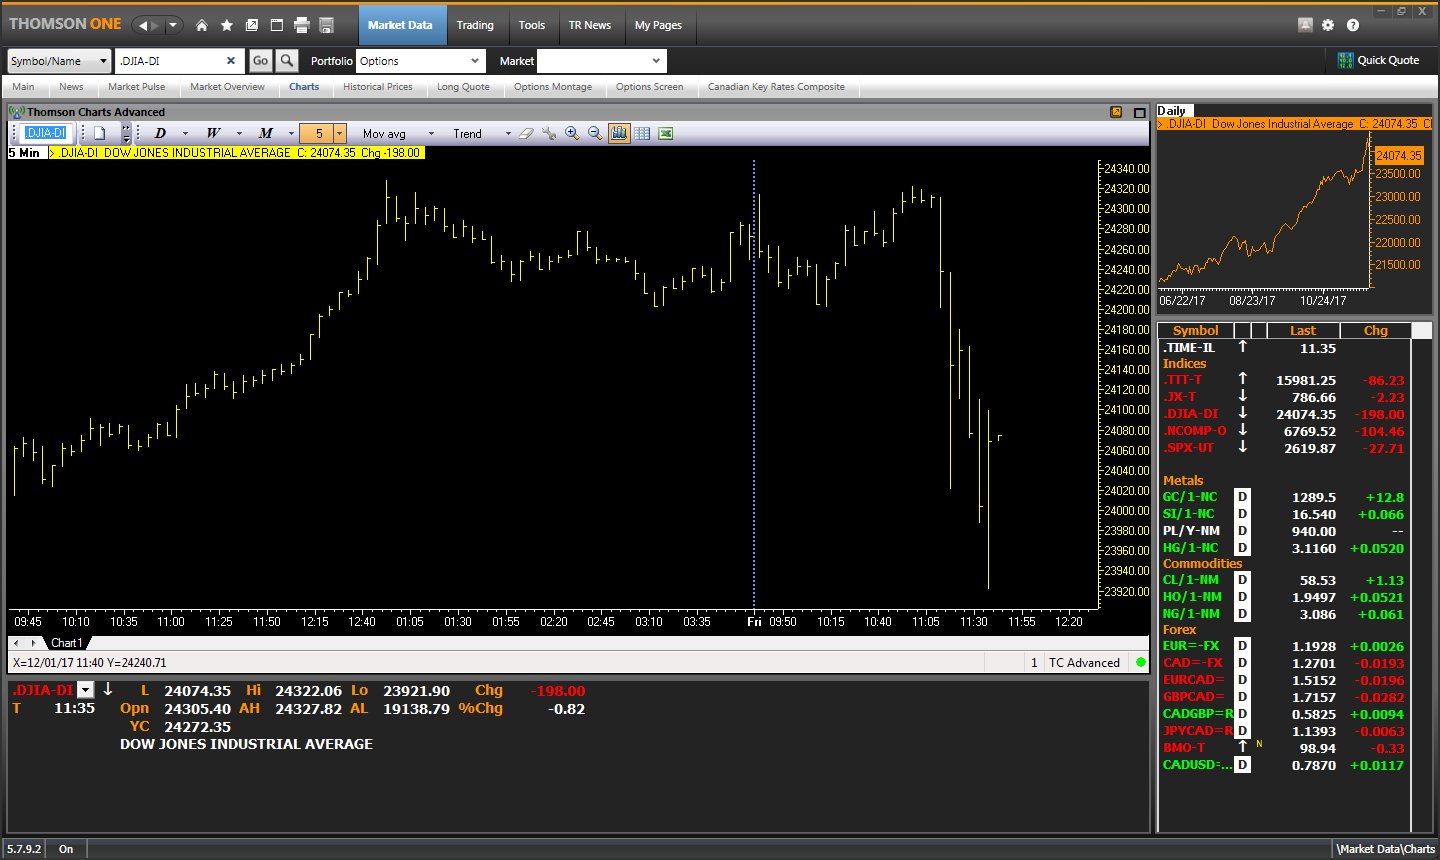Expand the Daily interval dropdown arrow

tap(186, 133)
